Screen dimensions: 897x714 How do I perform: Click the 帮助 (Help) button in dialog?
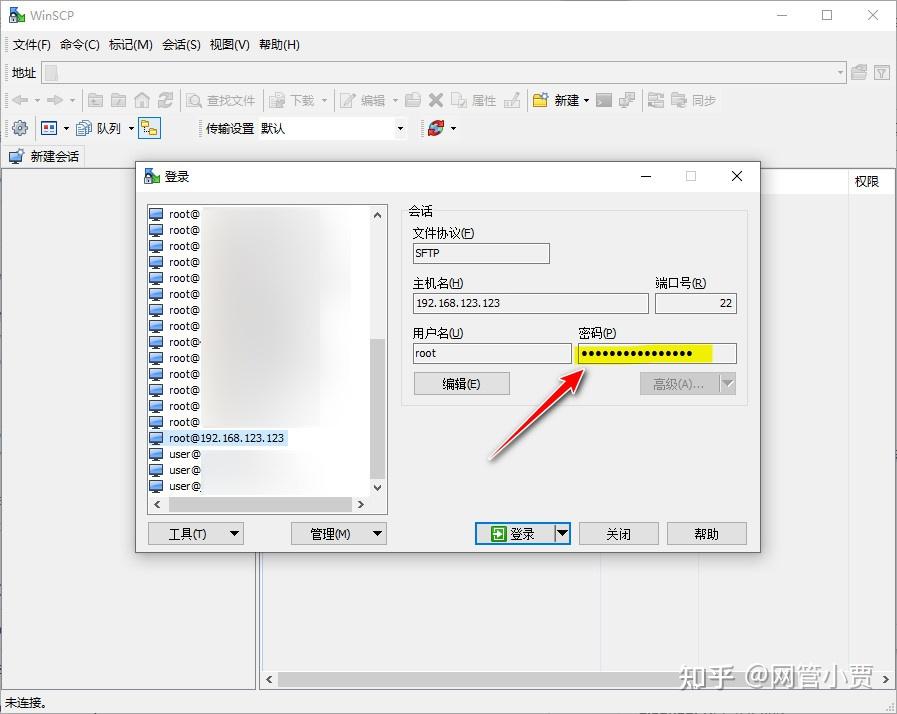click(706, 533)
